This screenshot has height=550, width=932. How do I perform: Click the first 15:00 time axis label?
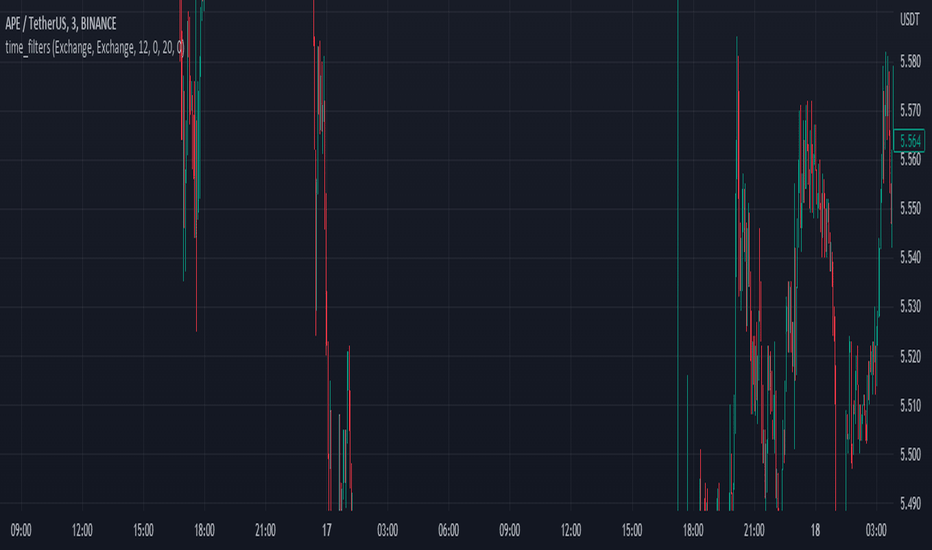[143, 530]
